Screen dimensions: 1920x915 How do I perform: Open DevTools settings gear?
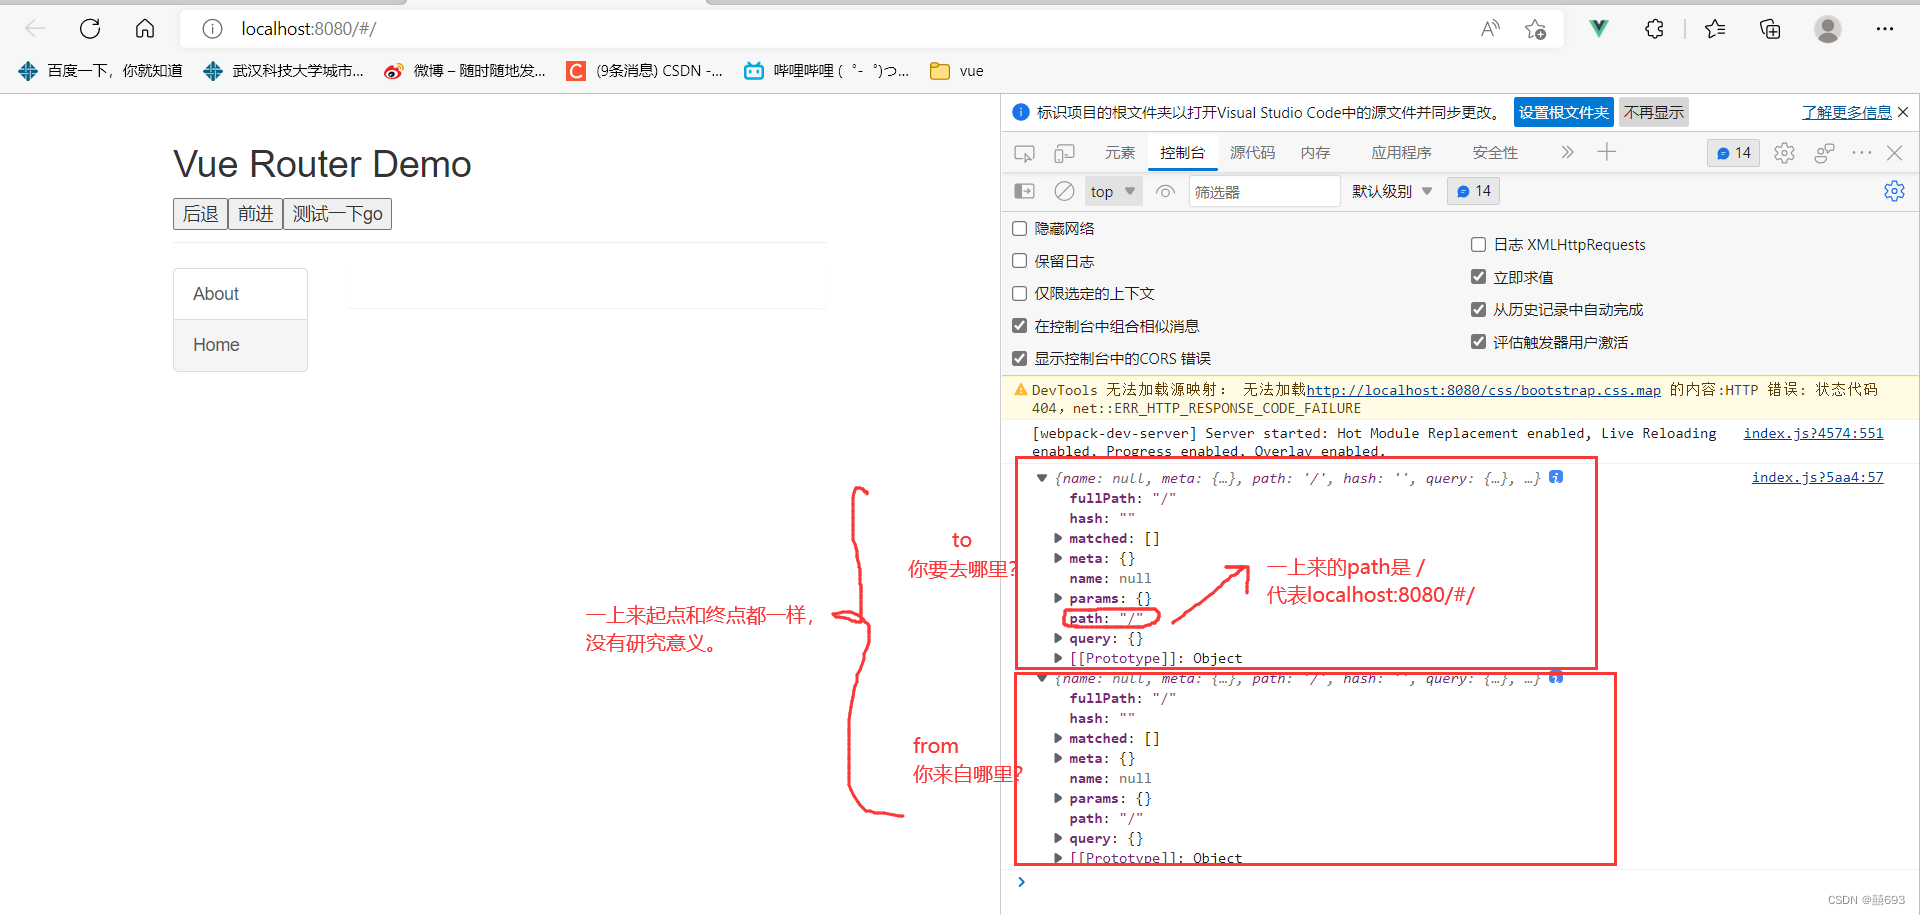1785,152
